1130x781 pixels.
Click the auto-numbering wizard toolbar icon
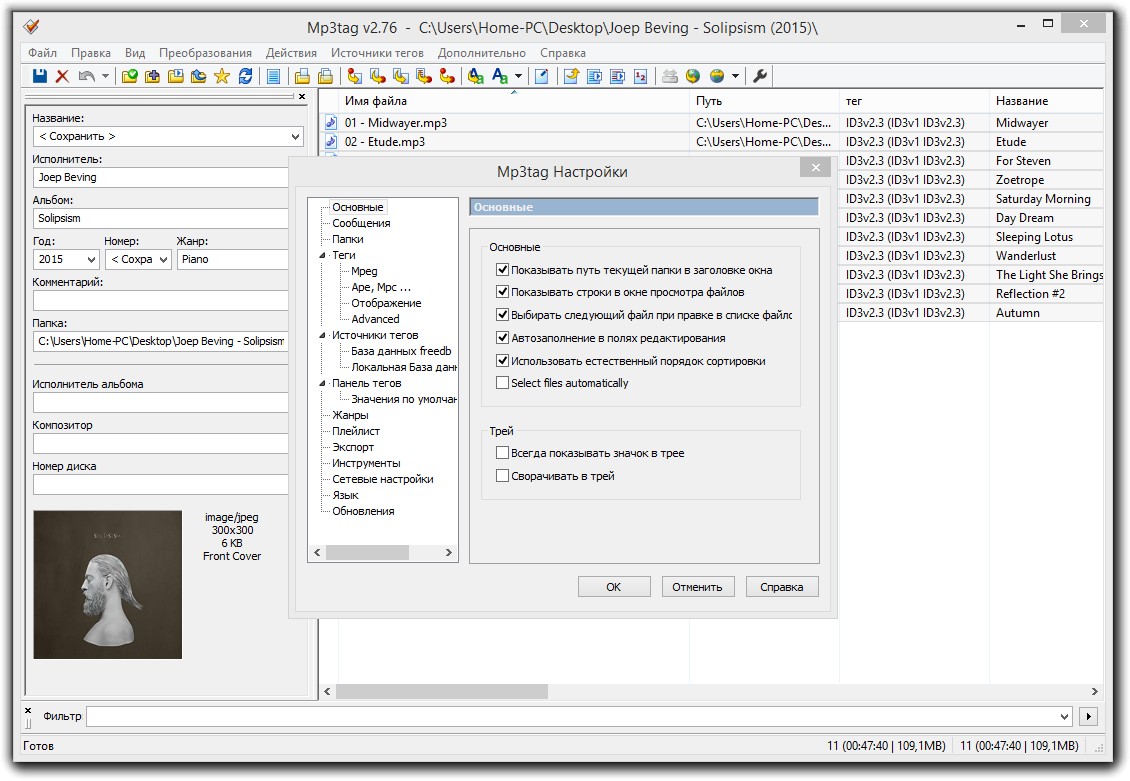click(640, 76)
